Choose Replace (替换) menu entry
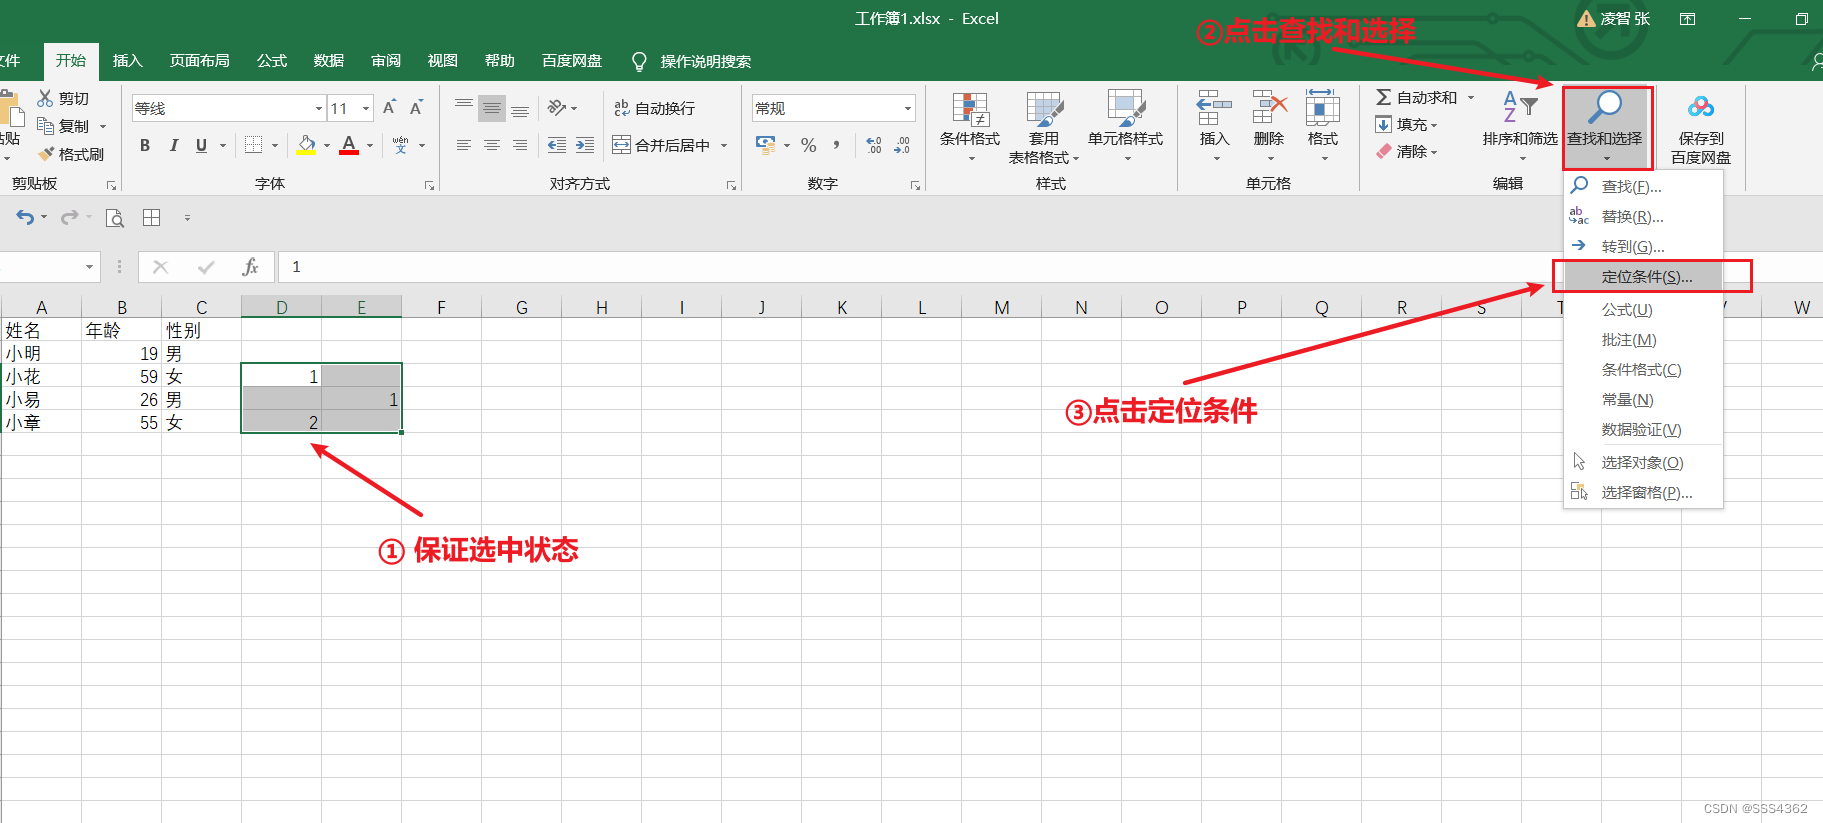1823x823 pixels. pos(1643,216)
